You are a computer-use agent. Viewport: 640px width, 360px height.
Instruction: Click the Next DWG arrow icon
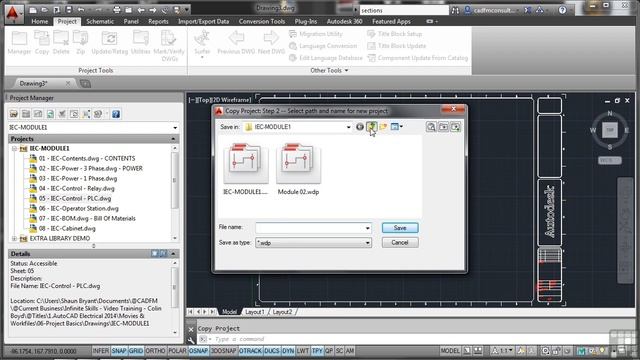pyautogui.click(x=271, y=43)
